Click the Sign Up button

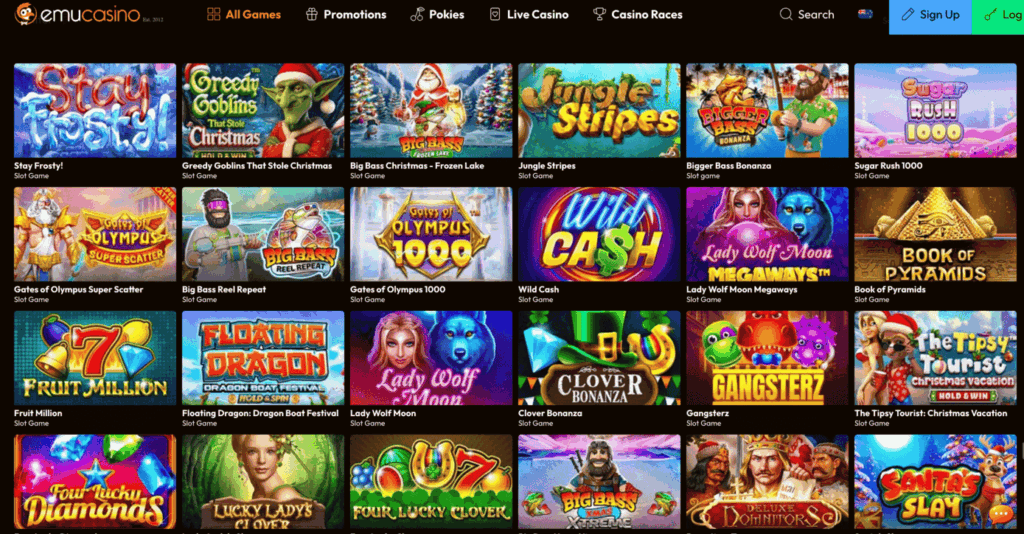(931, 16)
